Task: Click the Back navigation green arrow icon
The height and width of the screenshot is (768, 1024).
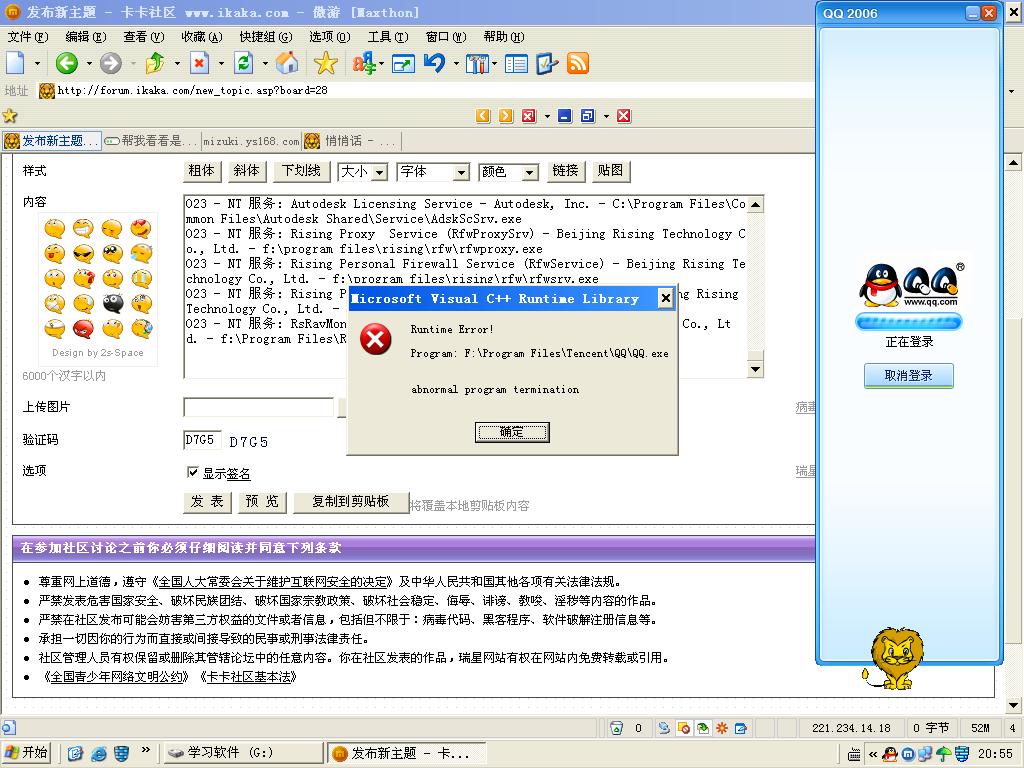Action: (67, 63)
